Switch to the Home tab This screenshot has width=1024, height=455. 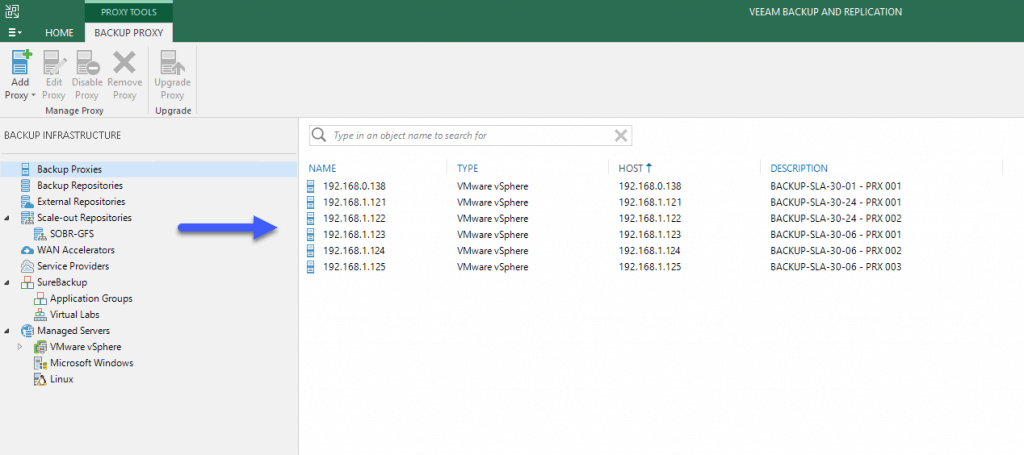tap(59, 33)
